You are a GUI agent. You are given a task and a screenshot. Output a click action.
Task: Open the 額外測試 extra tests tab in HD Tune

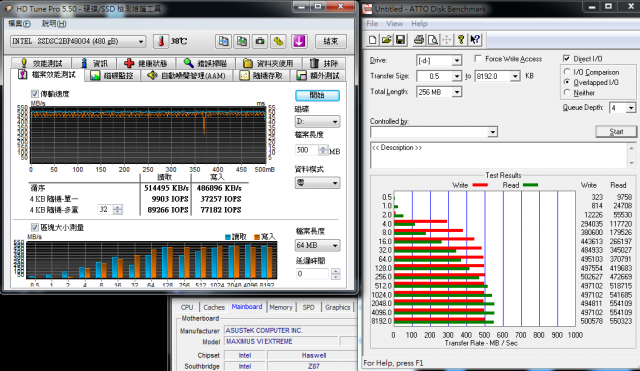pyautogui.click(x=318, y=76)
